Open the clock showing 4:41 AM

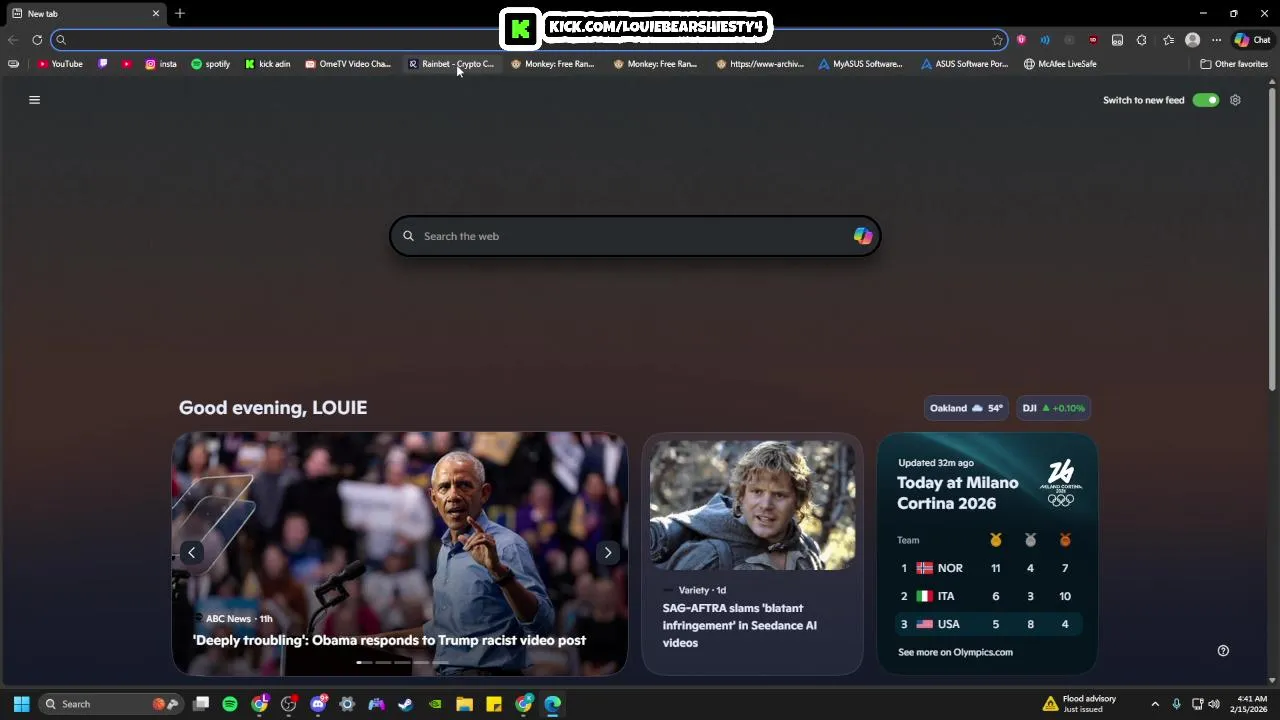(x=1251, y=704)
